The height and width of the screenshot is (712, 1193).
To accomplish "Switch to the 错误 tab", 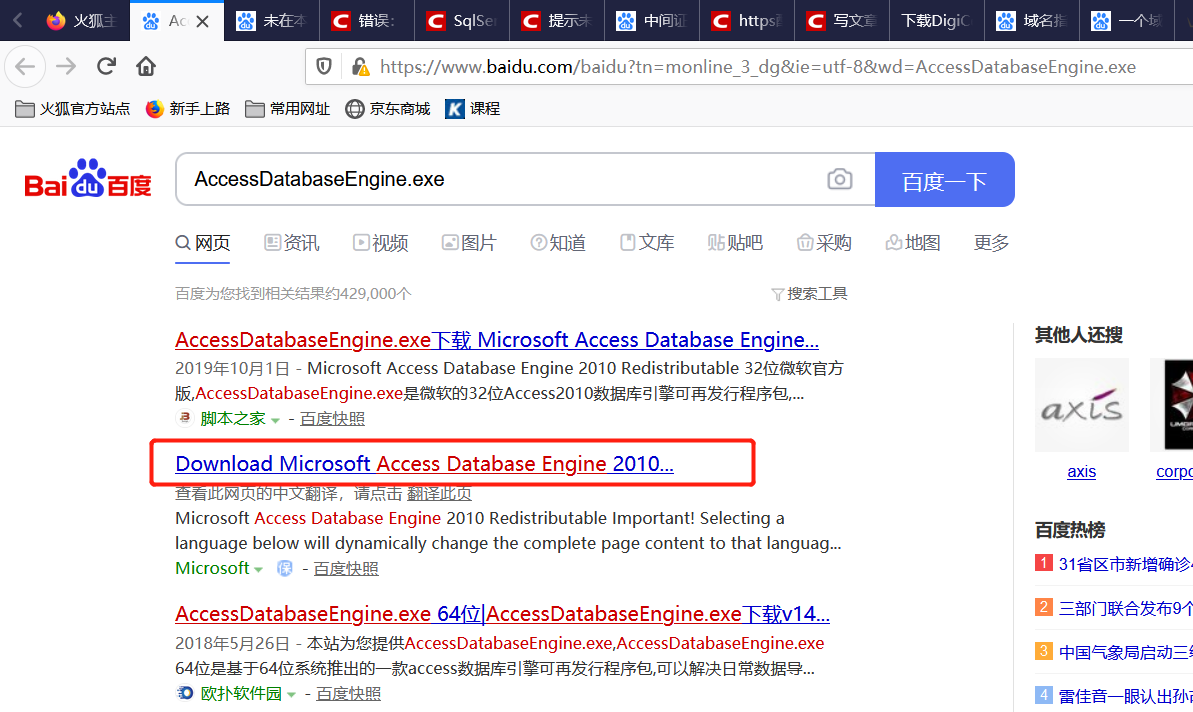I will pos(367,21).
